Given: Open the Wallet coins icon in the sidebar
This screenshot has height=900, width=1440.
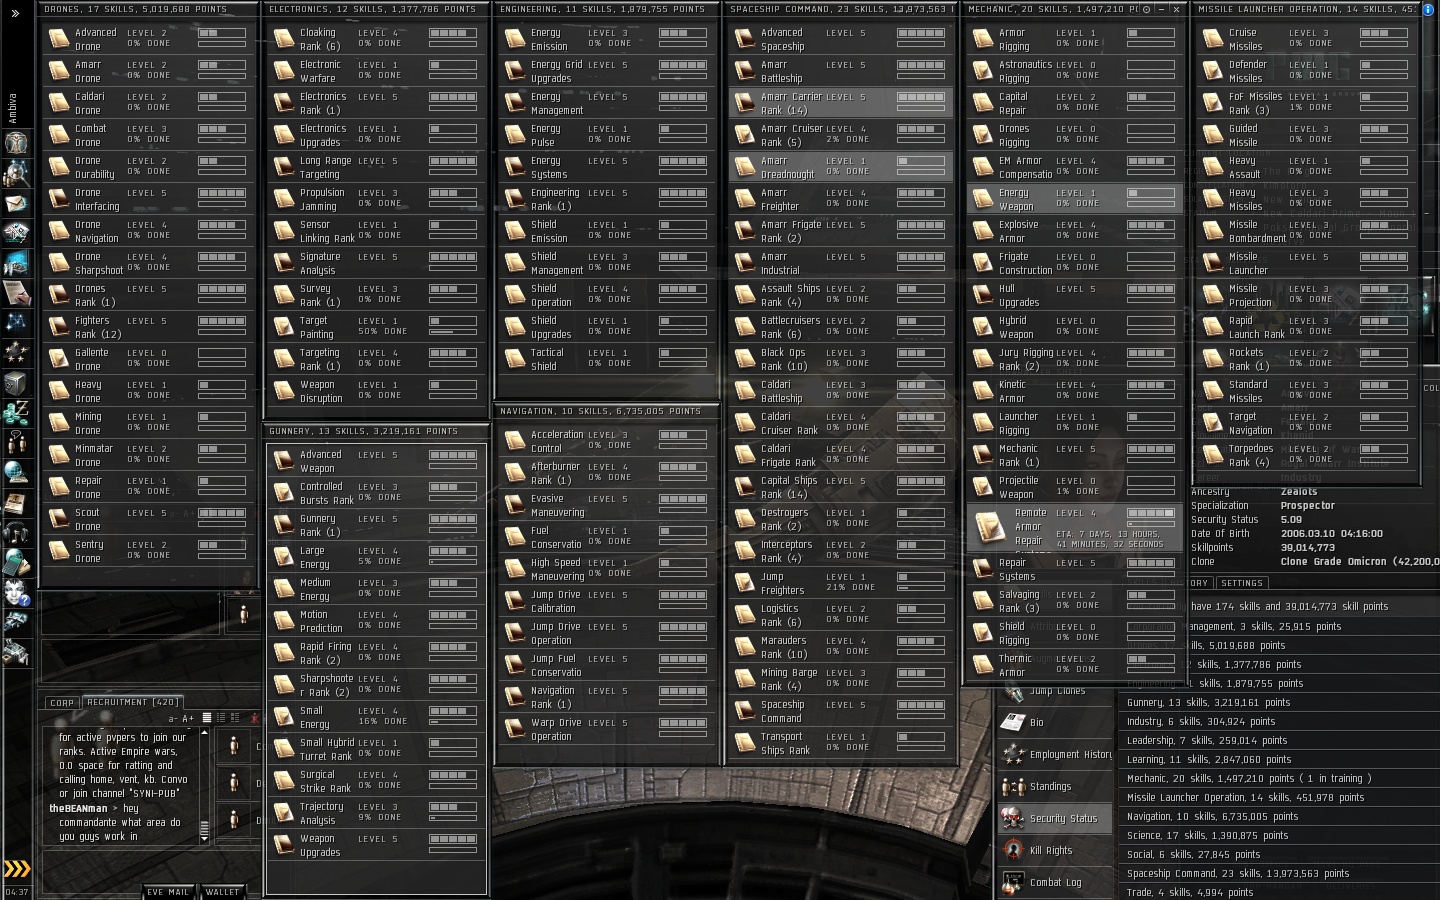Looking at the screenshot, I should 16,412.
